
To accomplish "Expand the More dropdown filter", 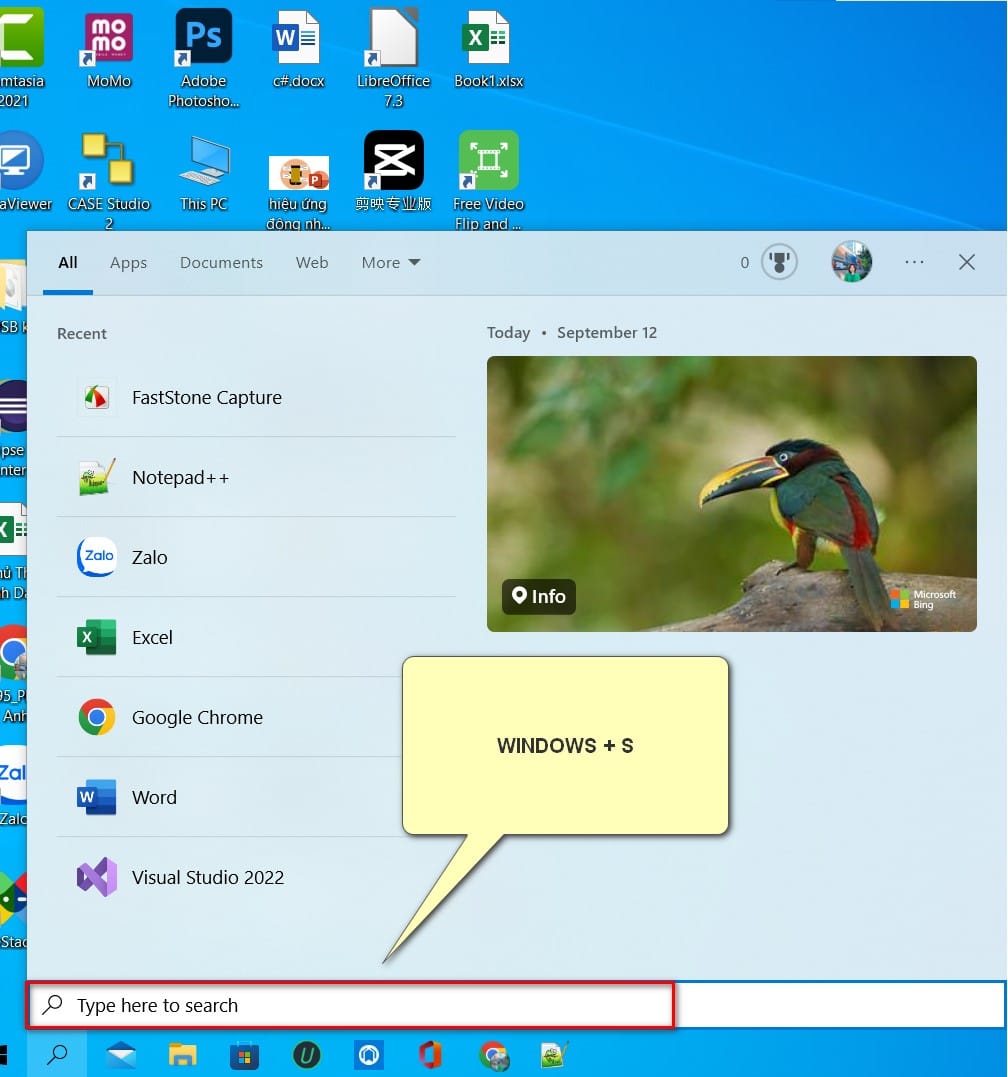I will click(391, 262).
